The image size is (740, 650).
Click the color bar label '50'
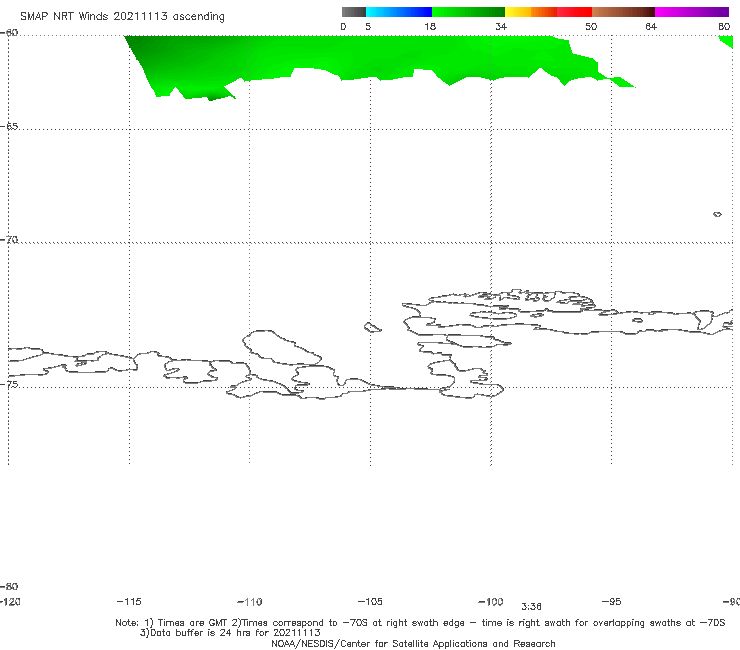point(591,26)
